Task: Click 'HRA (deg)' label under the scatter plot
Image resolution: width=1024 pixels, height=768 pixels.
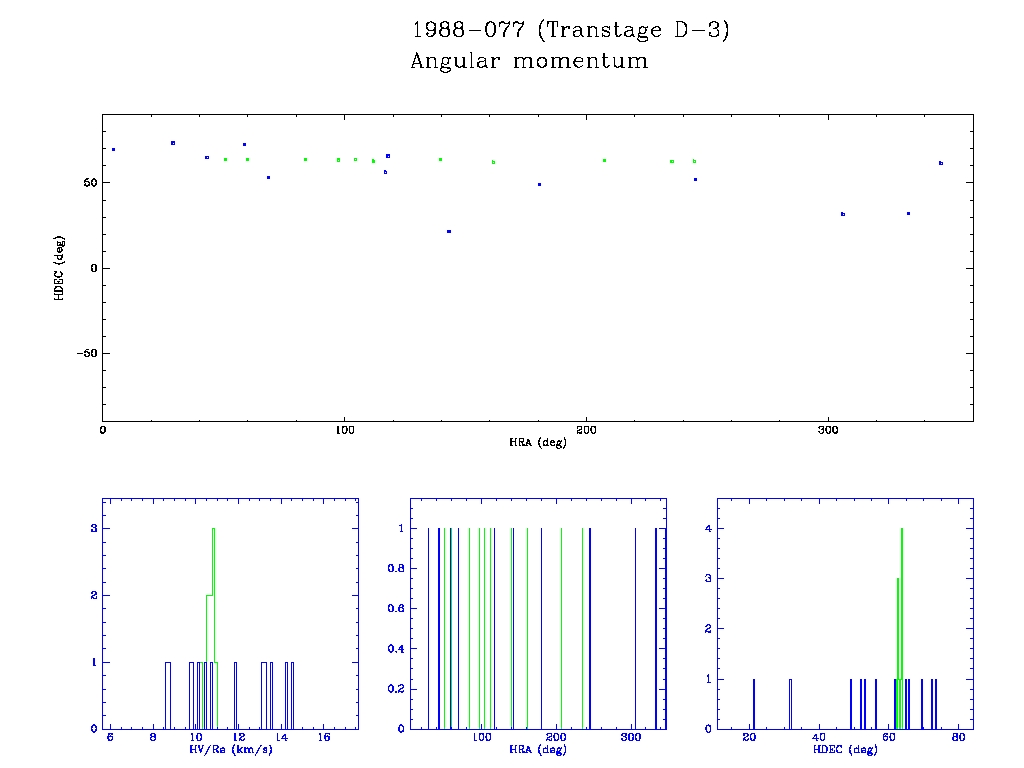Action: coord(538,442)
